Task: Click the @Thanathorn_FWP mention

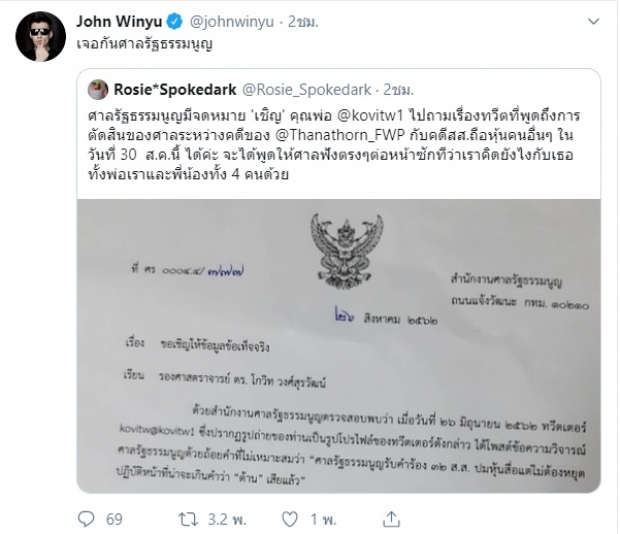Action: coord(340,135)
